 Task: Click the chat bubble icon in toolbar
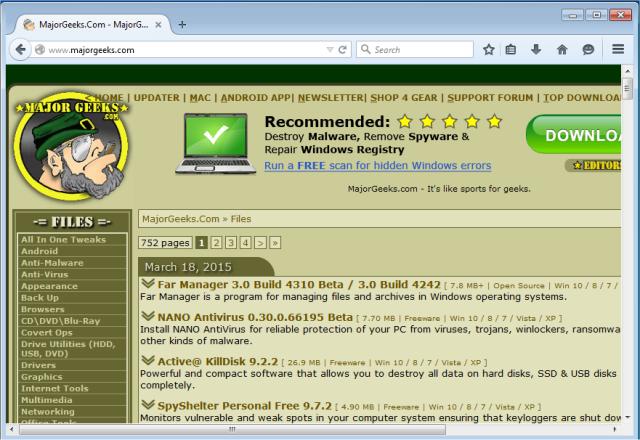pyautogui.click(x=588, y=50)
